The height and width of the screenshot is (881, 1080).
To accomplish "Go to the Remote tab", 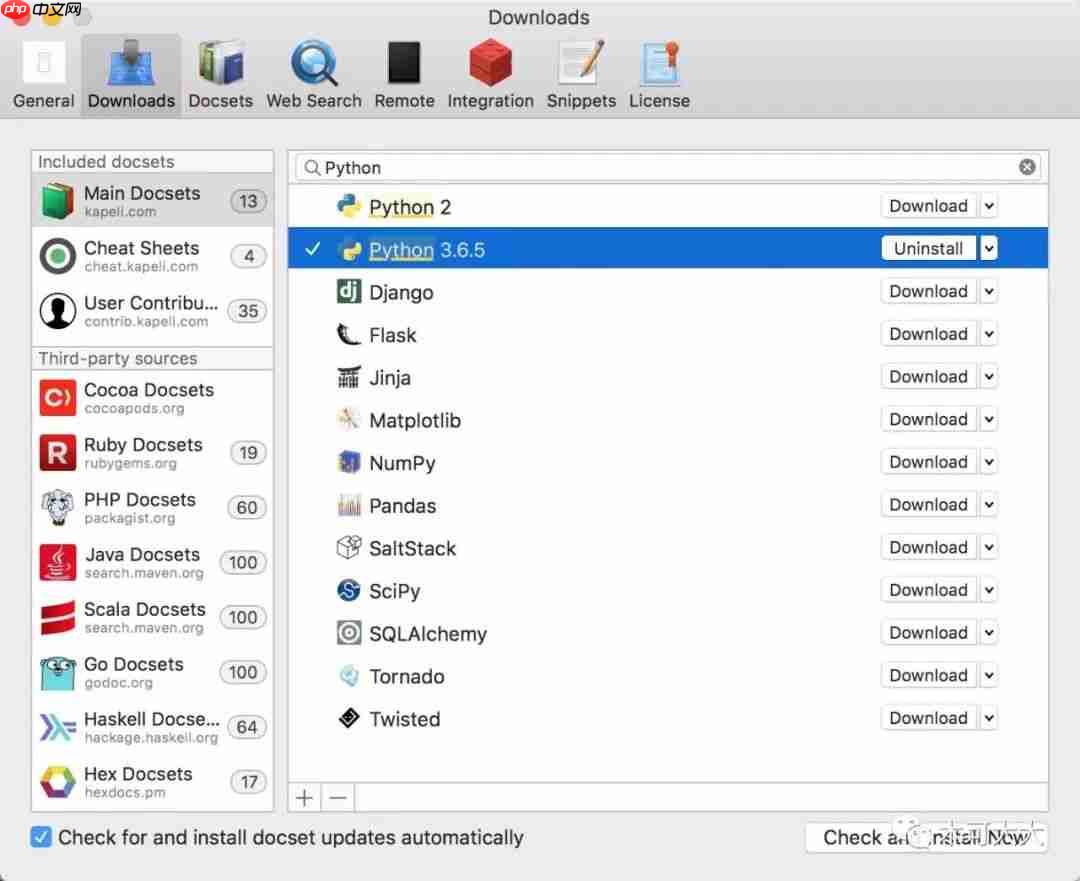I will (x=404, y=75).
